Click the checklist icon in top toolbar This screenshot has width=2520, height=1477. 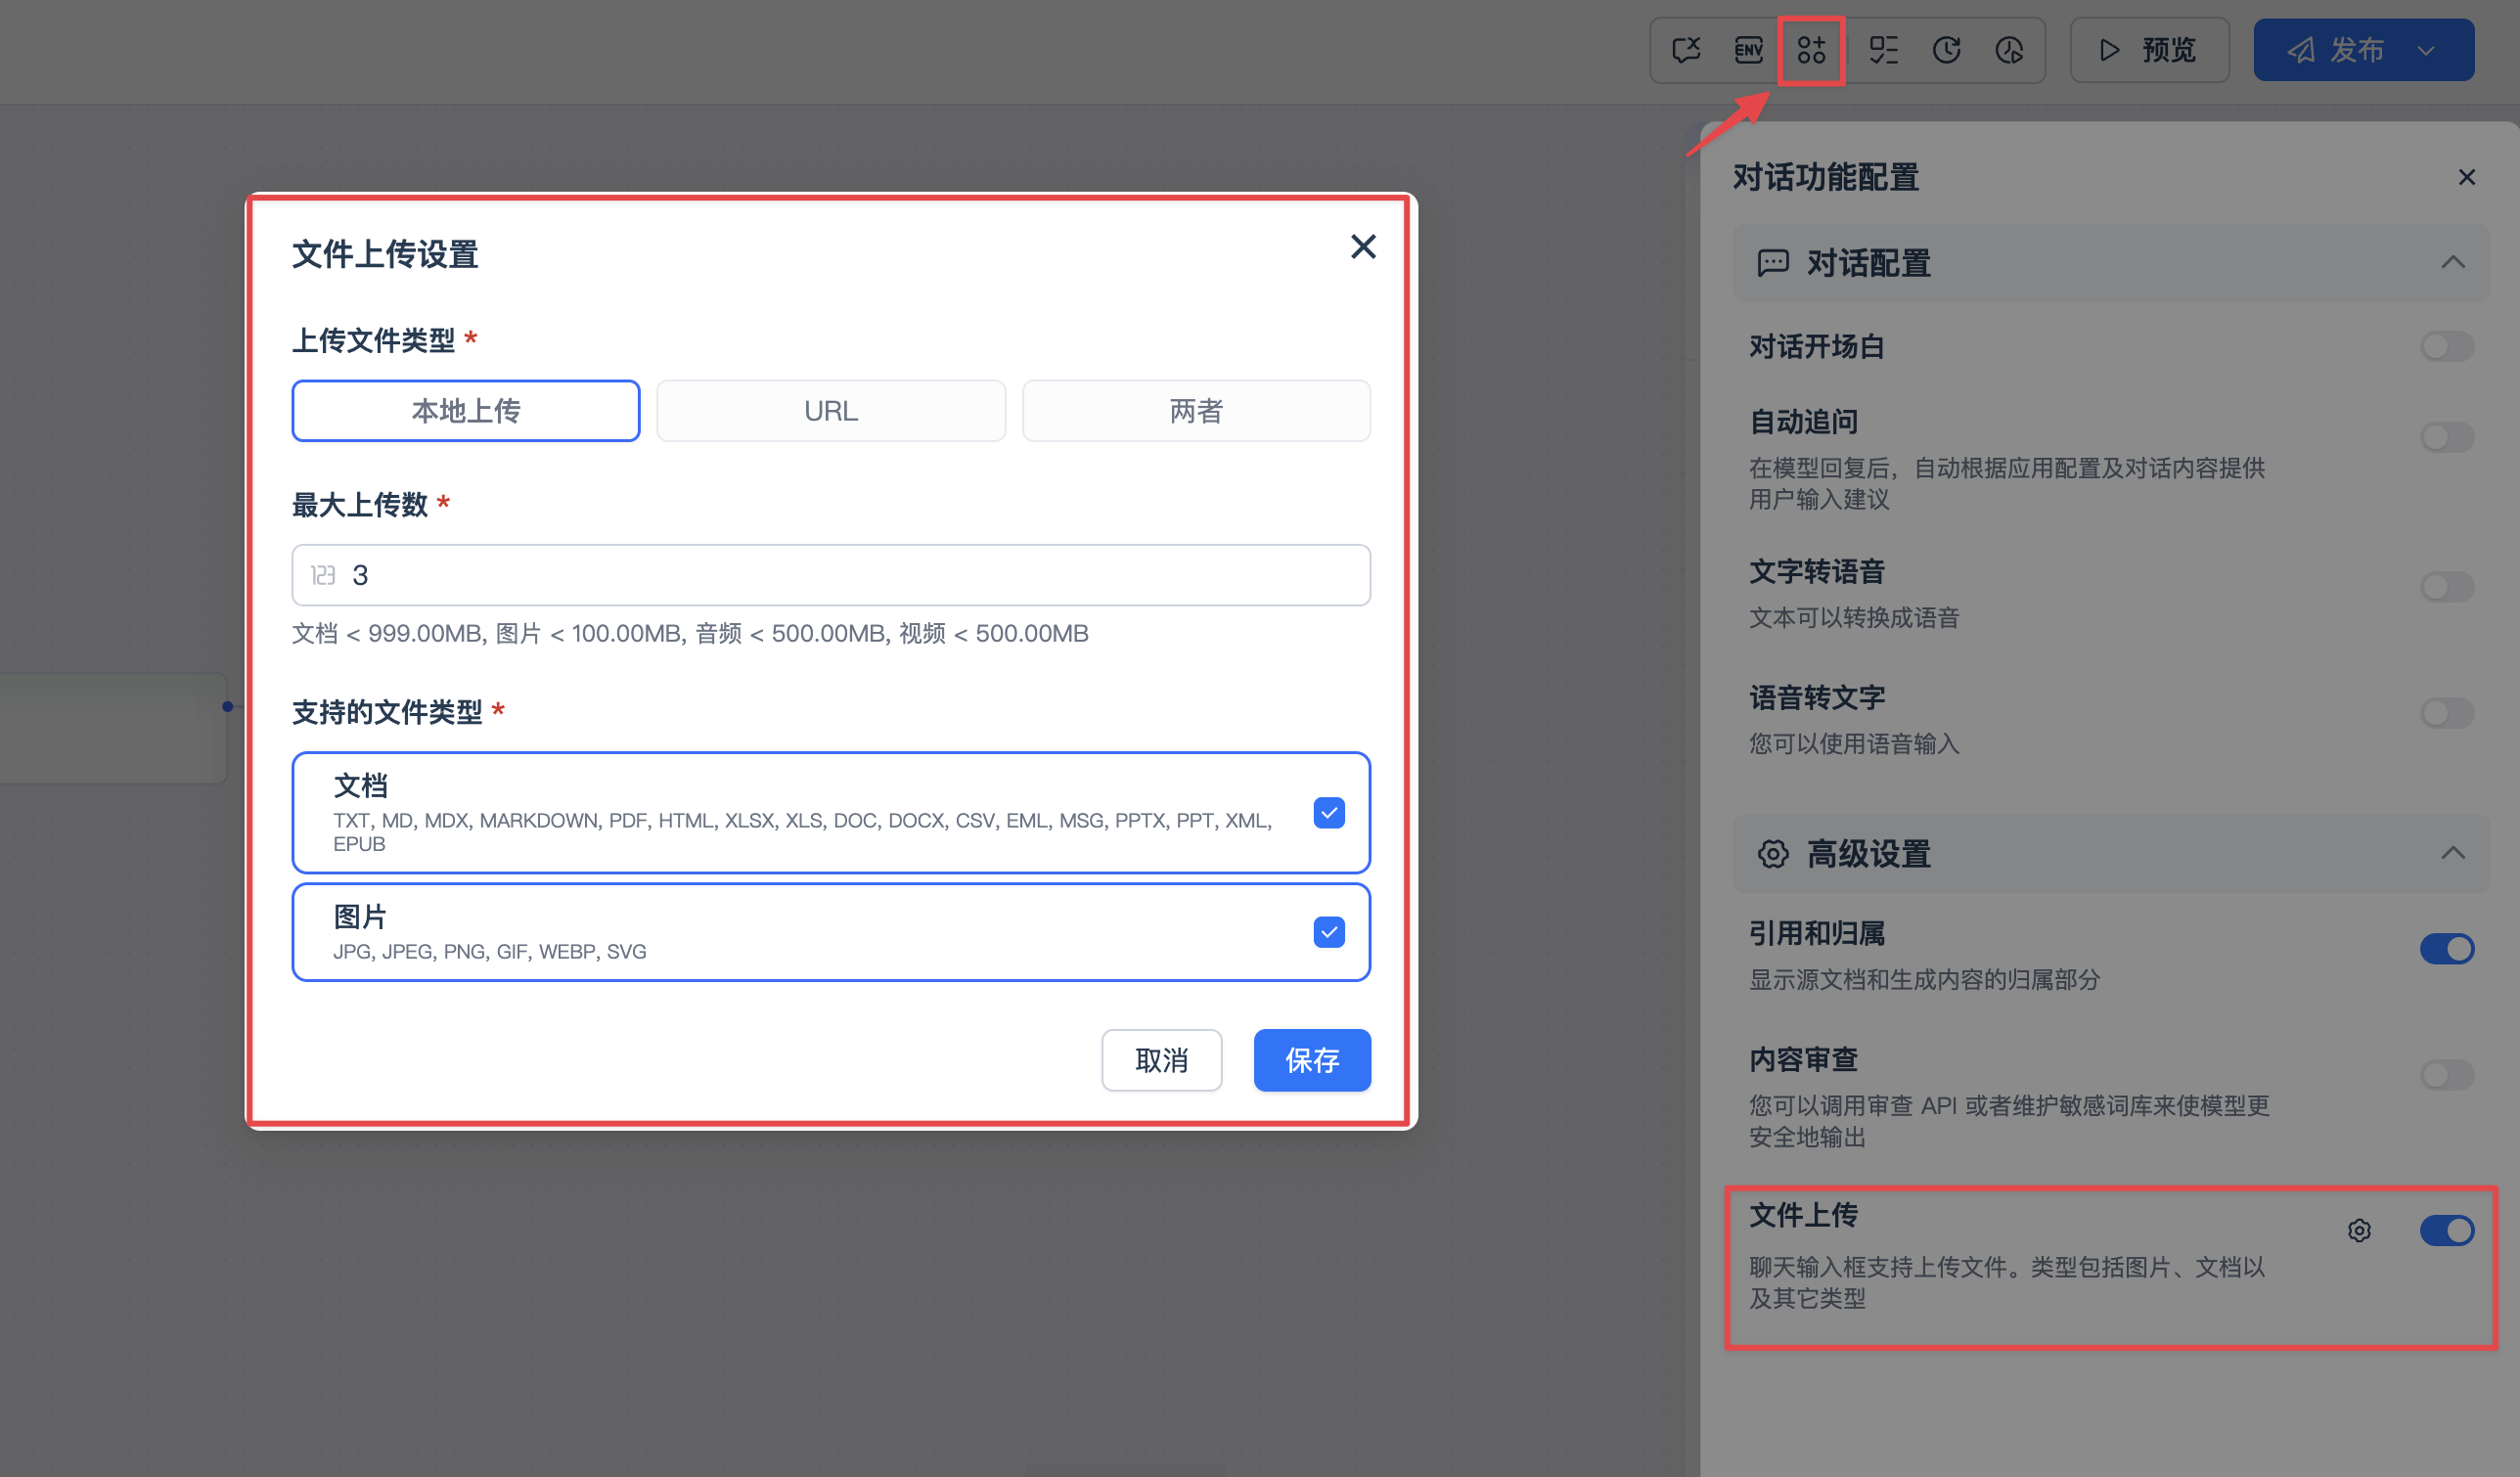(1883, 50)
